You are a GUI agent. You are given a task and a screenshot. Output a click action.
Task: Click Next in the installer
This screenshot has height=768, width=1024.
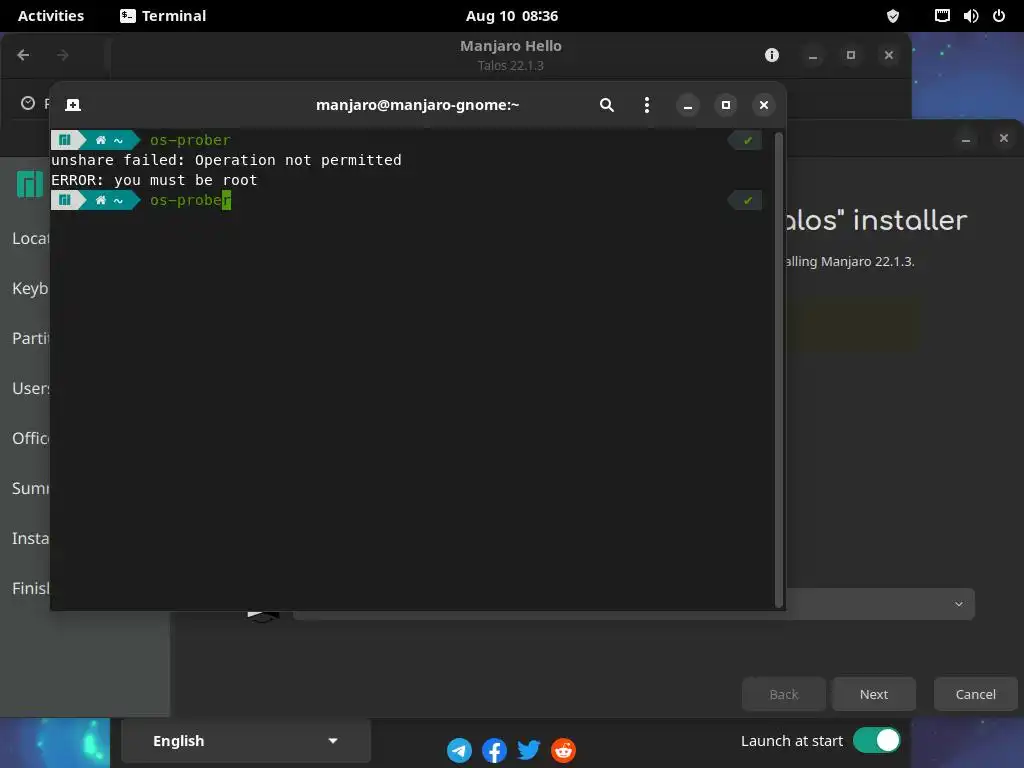[874, 694]
